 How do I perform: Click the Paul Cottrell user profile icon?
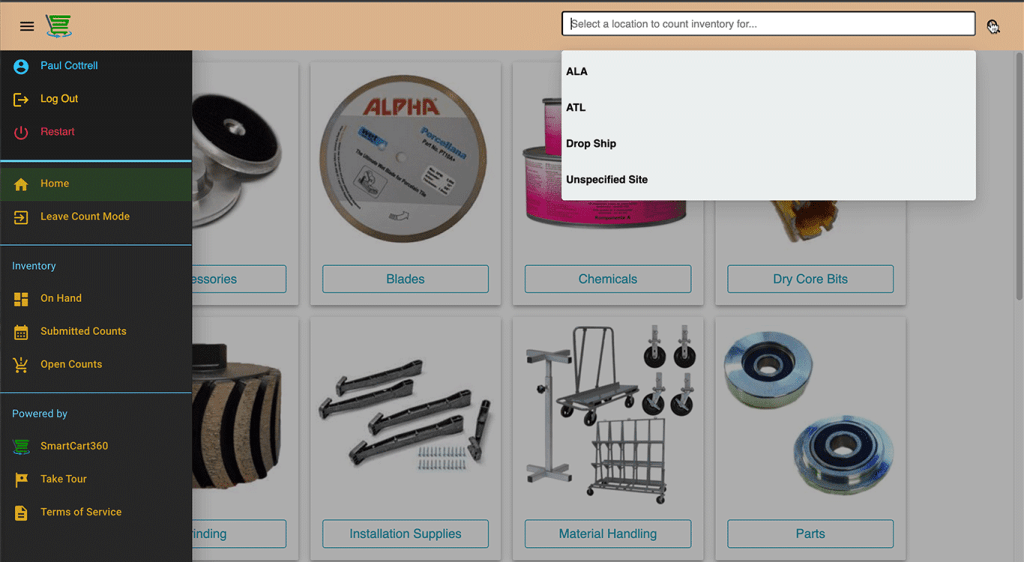pyautogui.click(x=21, y=66)
